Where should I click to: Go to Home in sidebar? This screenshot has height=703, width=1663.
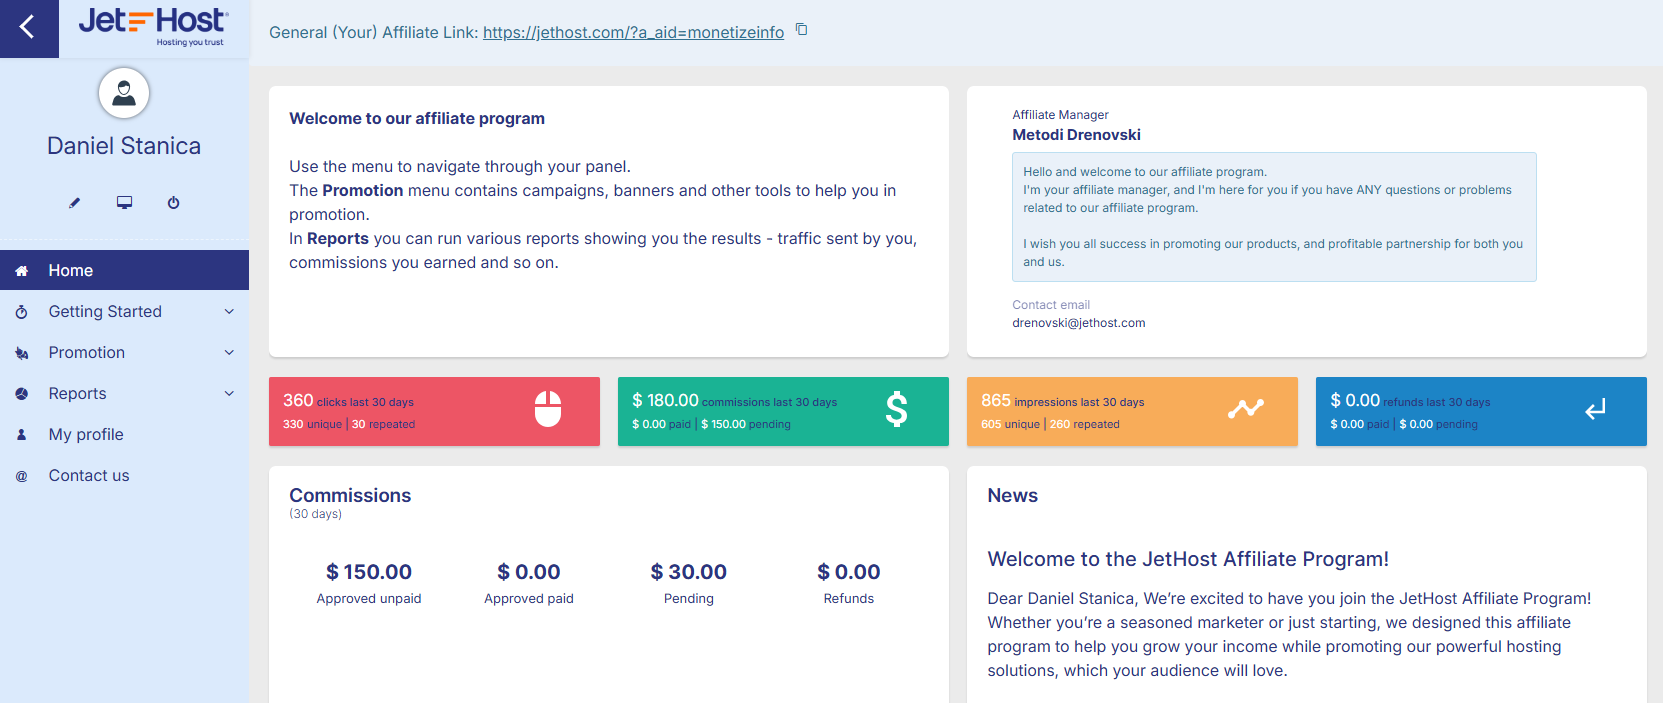(124, 270)
